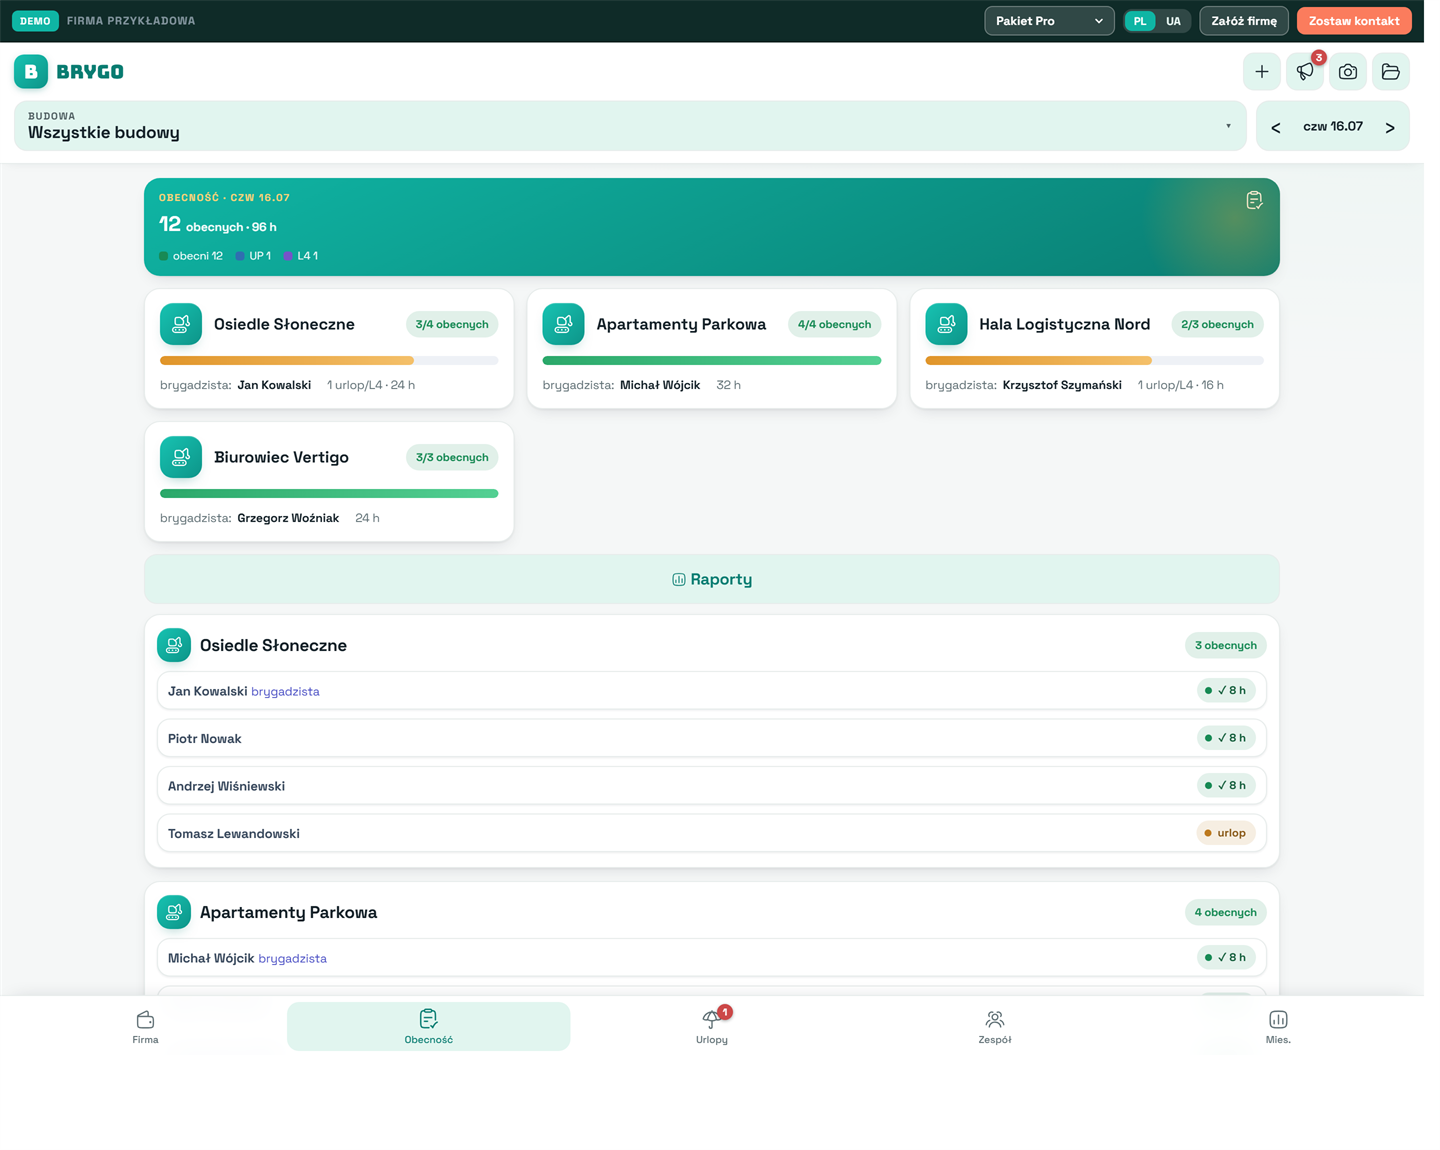Viewport: 1440px width, 1150px height.
Task: Click the Hala Logistyczna Nord card icon
Action: click(946, 324)
